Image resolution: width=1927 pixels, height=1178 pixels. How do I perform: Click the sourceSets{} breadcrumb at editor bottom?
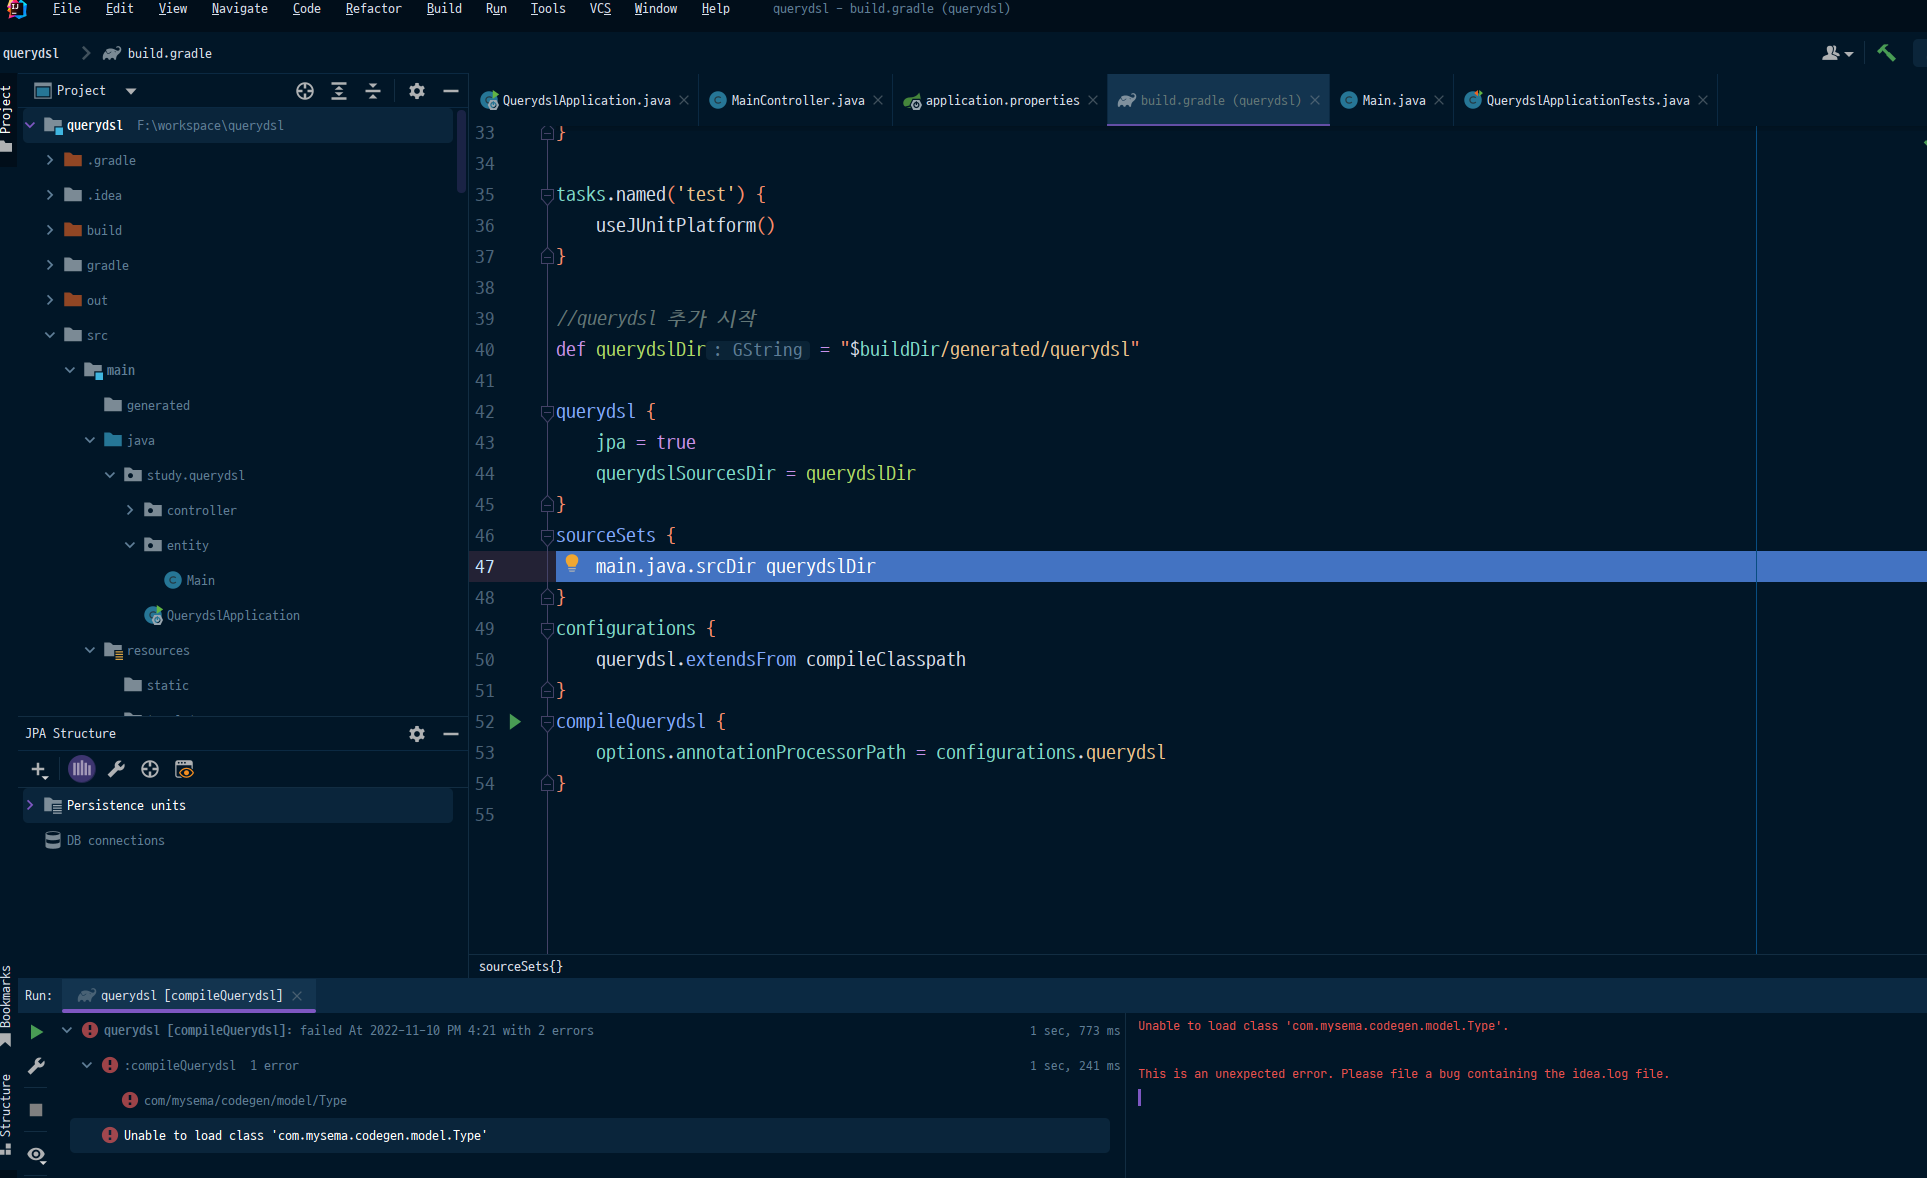(520, 966)
